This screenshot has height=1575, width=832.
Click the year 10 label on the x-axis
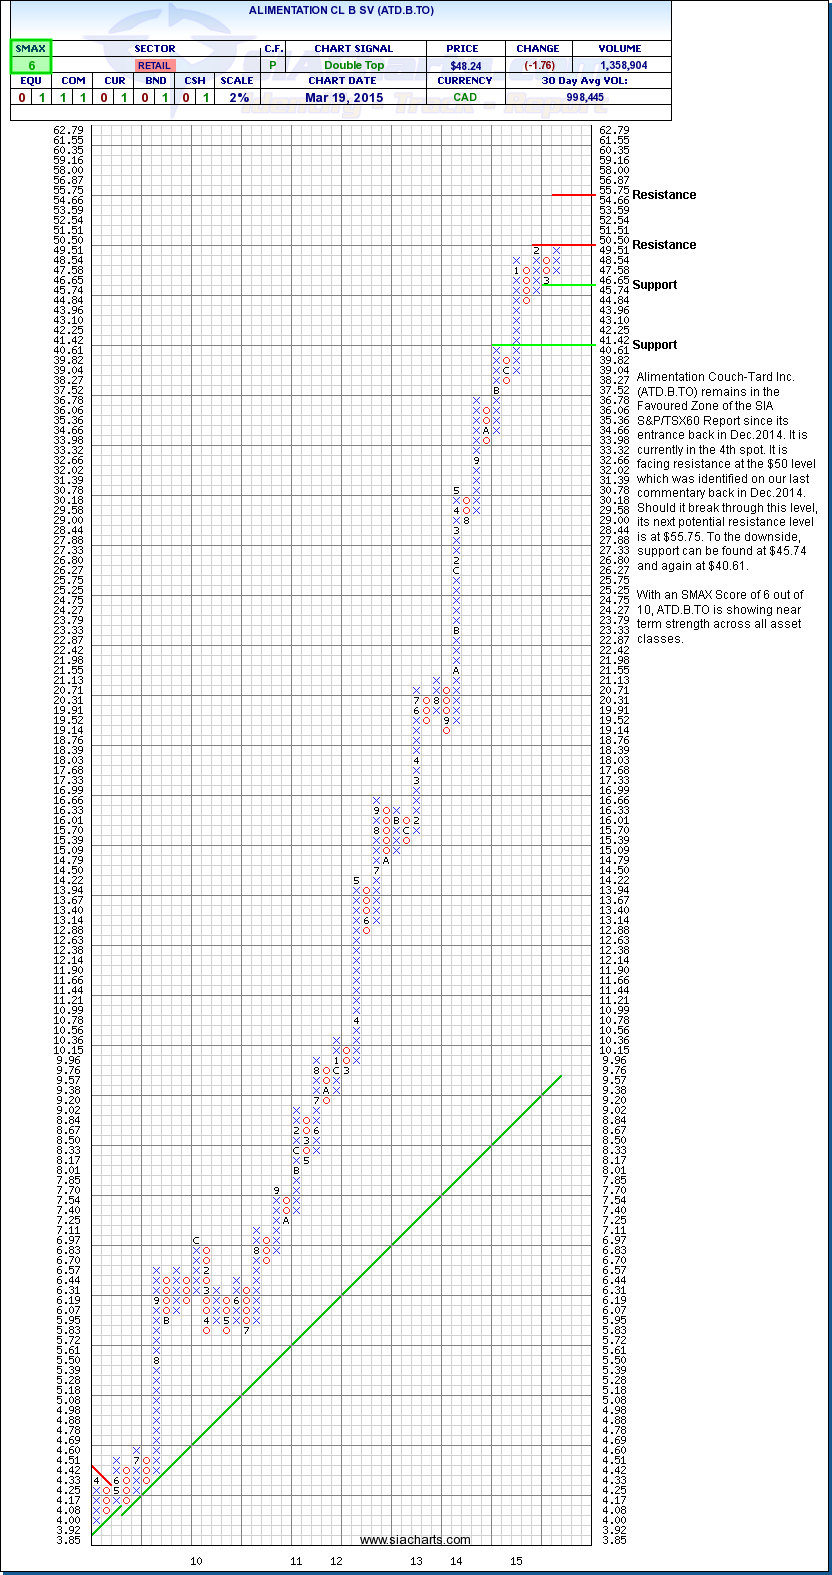197,1560
